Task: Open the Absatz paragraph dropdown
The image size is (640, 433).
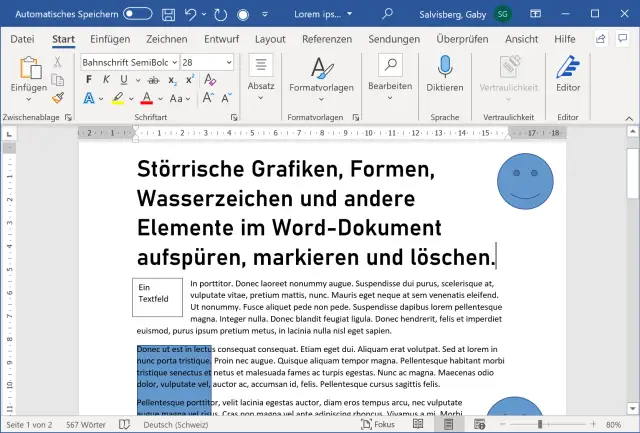Action: [x=261, y=99]
